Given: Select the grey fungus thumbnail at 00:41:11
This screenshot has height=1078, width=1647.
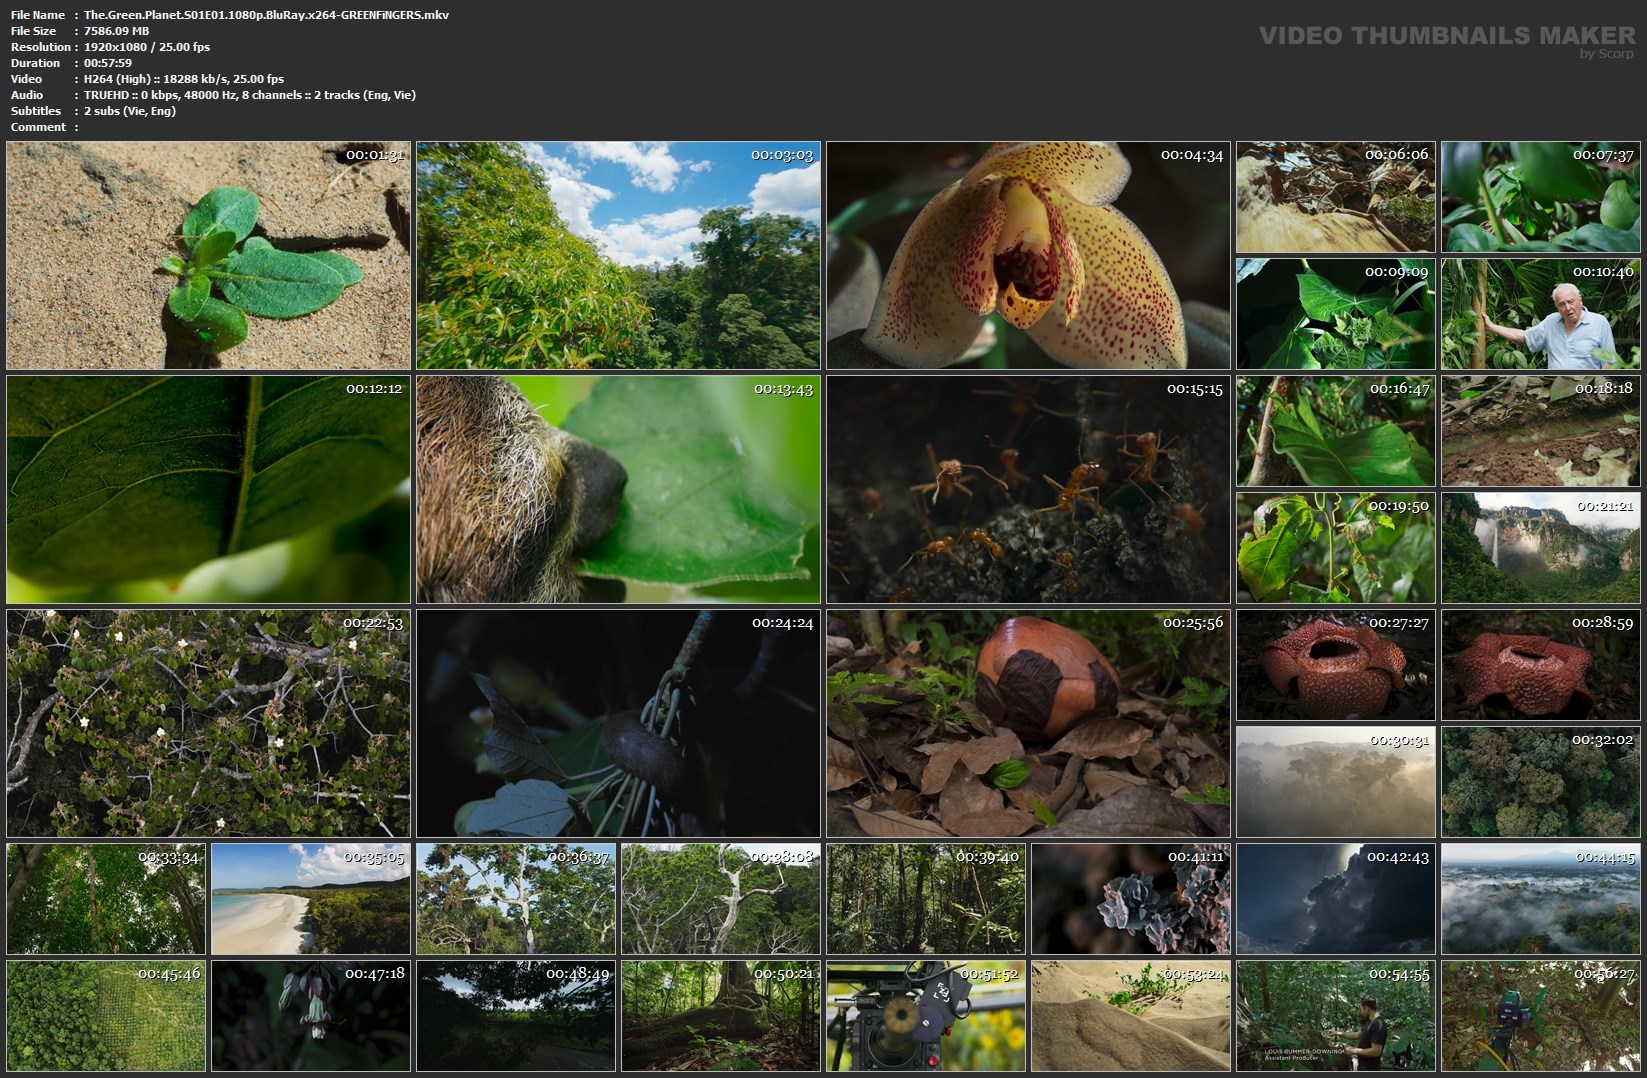Looking at the screenshot, I should coord(1131,899).
